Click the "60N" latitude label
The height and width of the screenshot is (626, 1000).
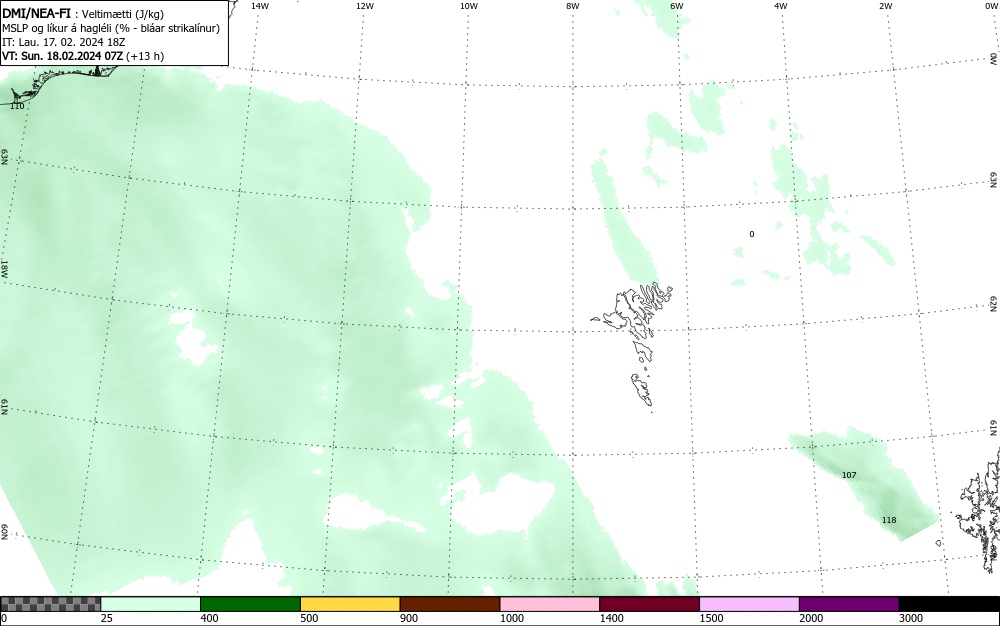coord(4,532)
